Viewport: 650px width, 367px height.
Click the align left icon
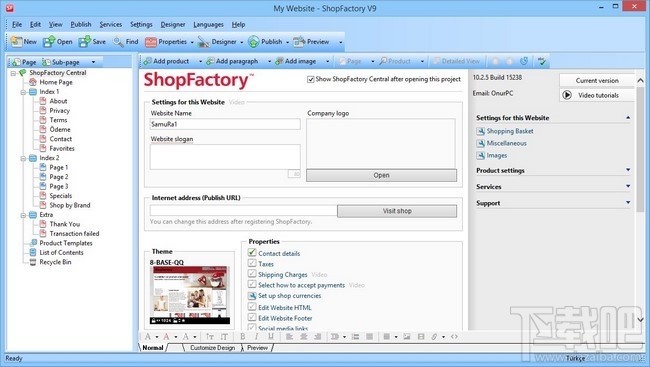click(x=289, y=336)
